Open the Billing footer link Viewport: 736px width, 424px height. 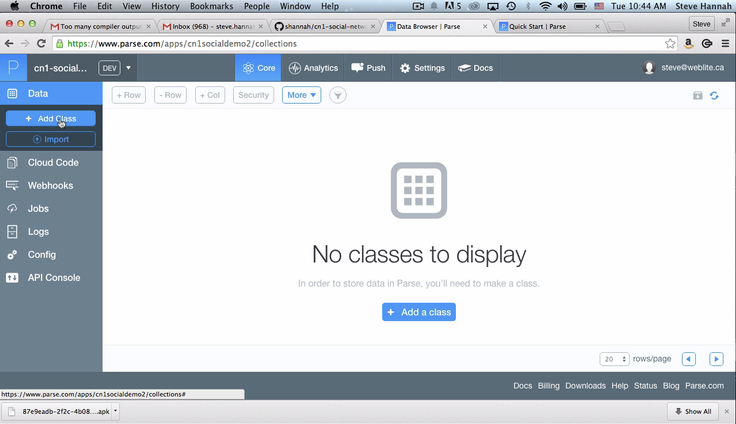(549, 385)
